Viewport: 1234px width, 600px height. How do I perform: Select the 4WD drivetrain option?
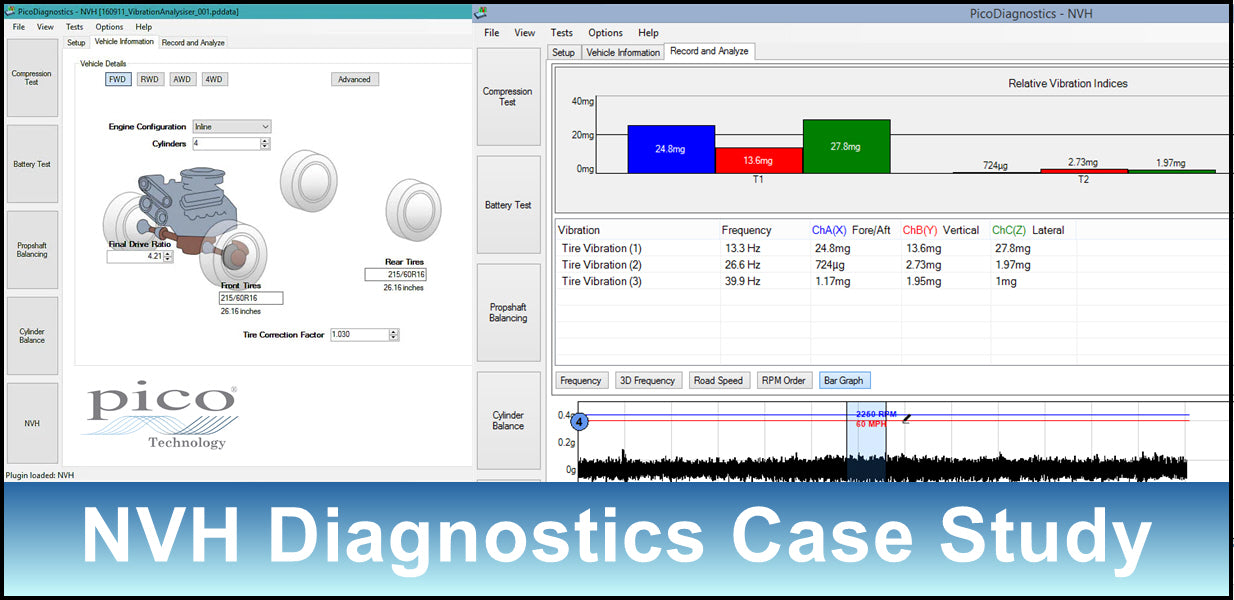coord(215,79)
